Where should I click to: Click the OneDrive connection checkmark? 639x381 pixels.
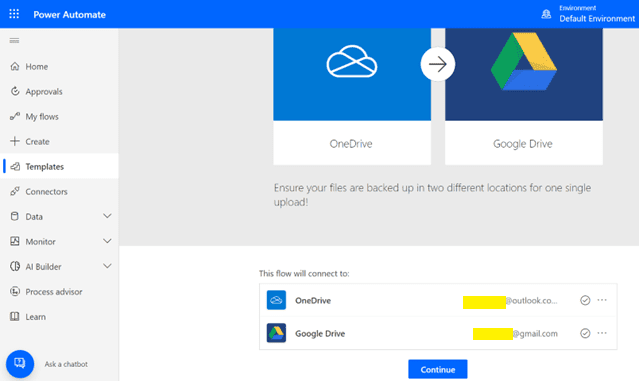pyautogui.click(x=585, y=300)
